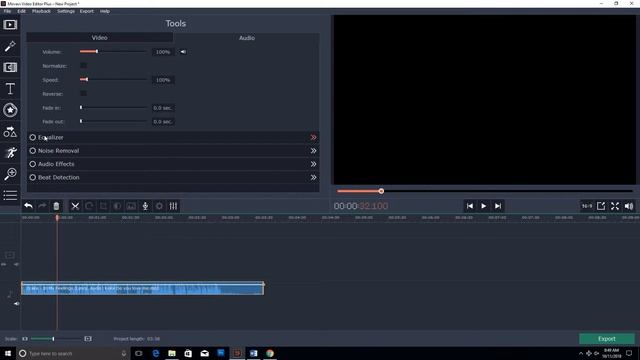The height and width of the screenshot is (360, 640).
Task: Open the Callouts shapes tab
Action: point(10,131)
